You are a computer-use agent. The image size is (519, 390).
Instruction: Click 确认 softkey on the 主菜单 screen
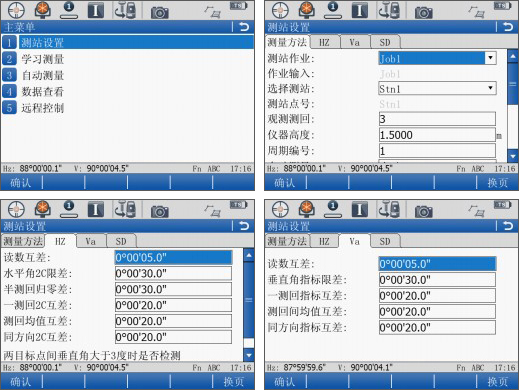[x=21, y=182]
